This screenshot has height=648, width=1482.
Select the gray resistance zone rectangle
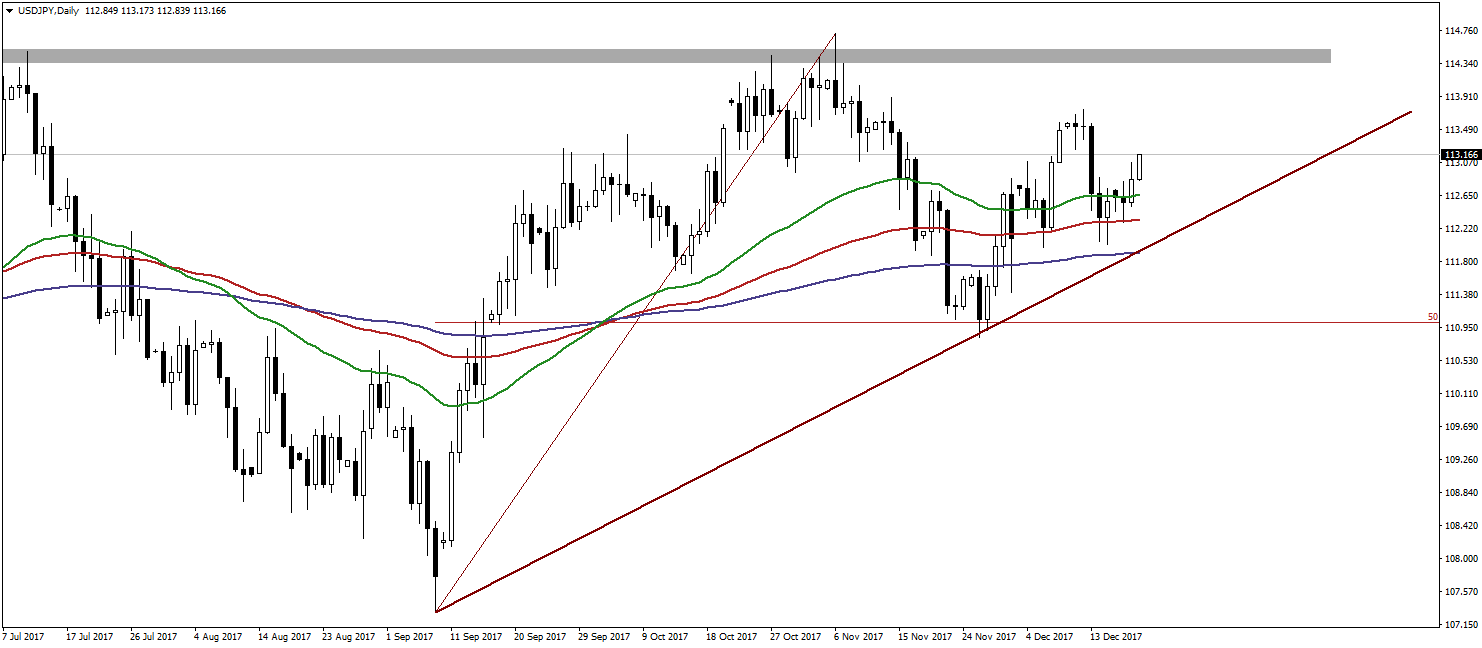(666, 56)
